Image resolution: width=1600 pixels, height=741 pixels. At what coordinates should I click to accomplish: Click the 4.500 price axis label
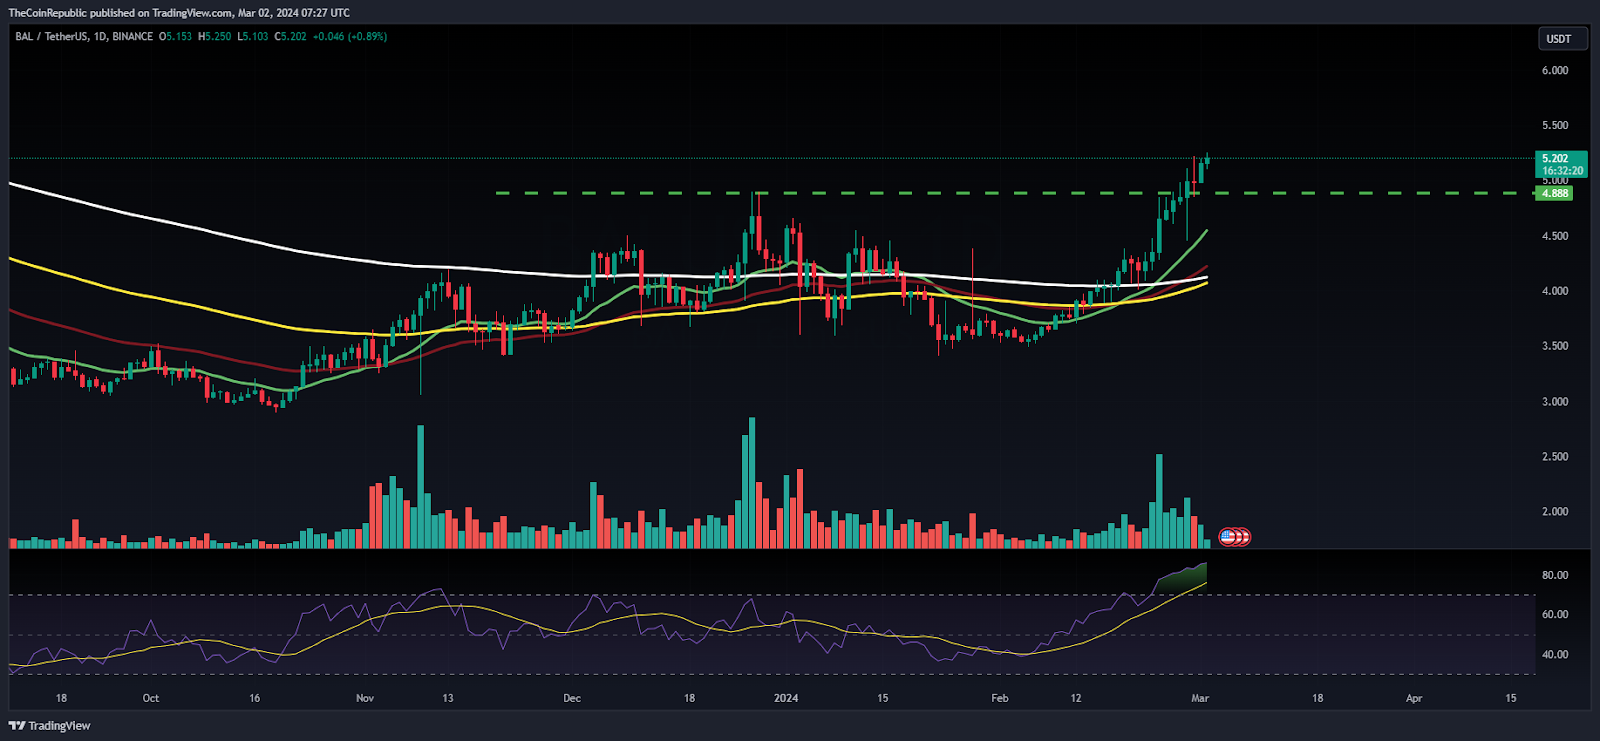(1555, 237)
